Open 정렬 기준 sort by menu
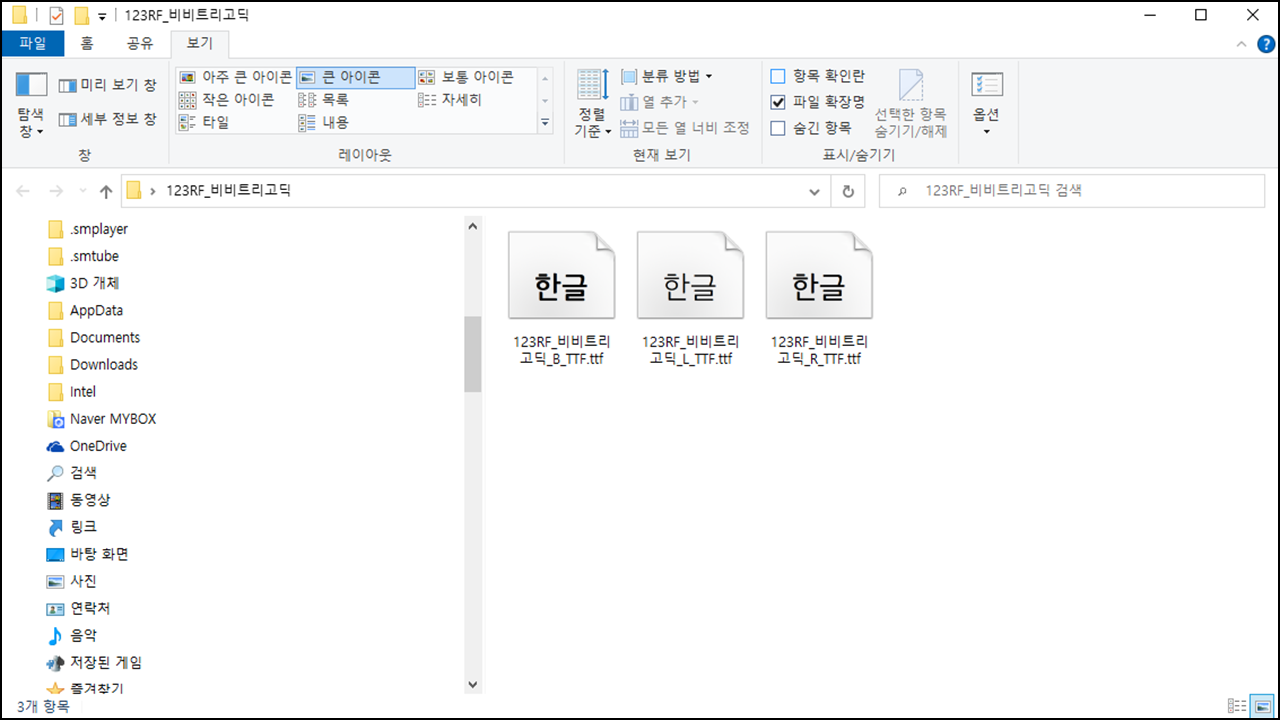Viewport: 1280px width, 720px height. tap(593, 105)
